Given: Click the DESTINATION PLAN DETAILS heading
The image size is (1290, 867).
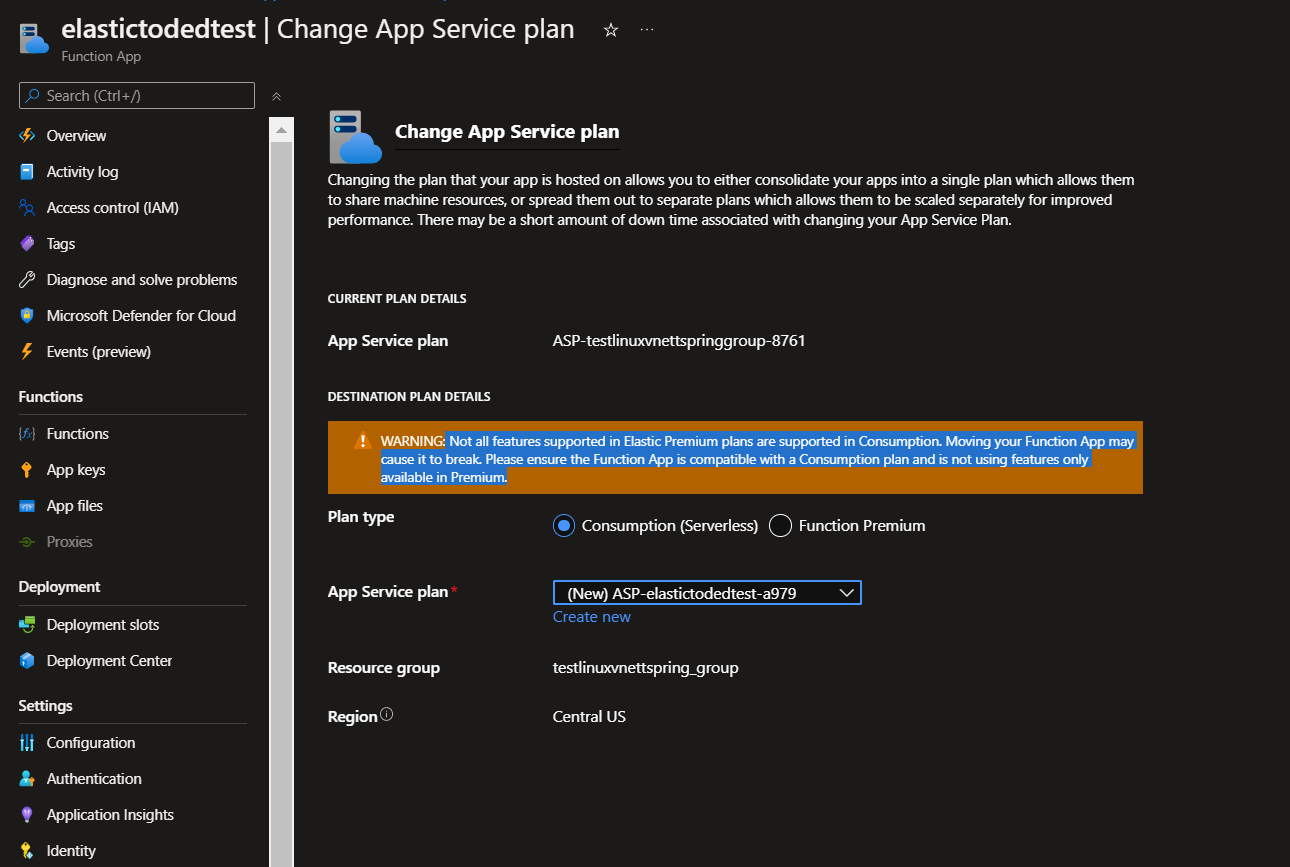Looking at the screenshot, I should point(409,397).
